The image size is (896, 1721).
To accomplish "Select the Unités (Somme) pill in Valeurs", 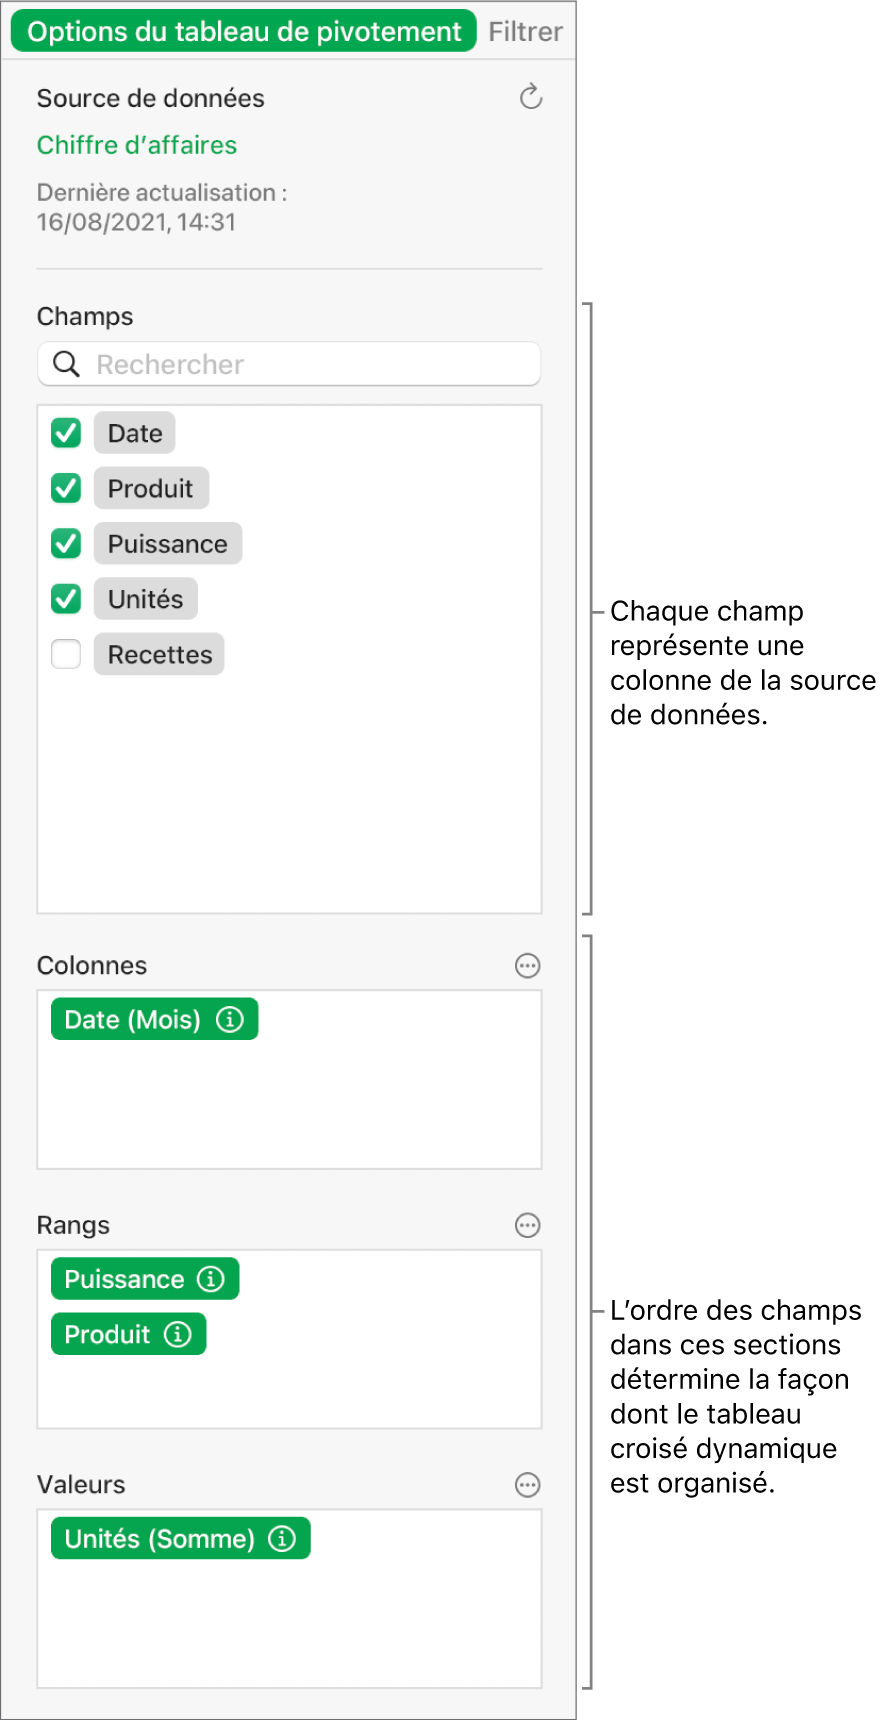I will pos(160,1539).
